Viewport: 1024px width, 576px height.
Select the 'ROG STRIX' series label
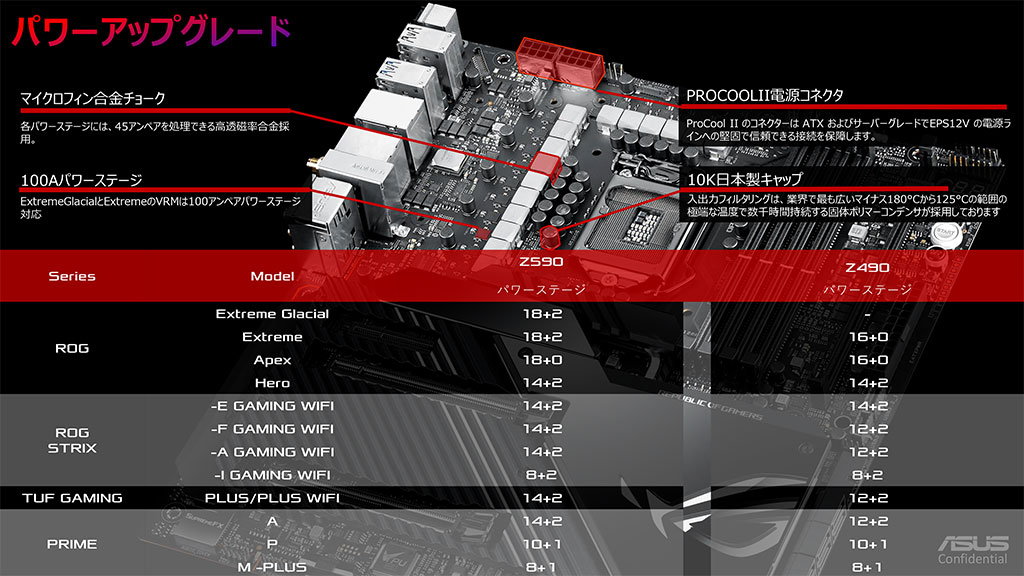coord(72,440)
